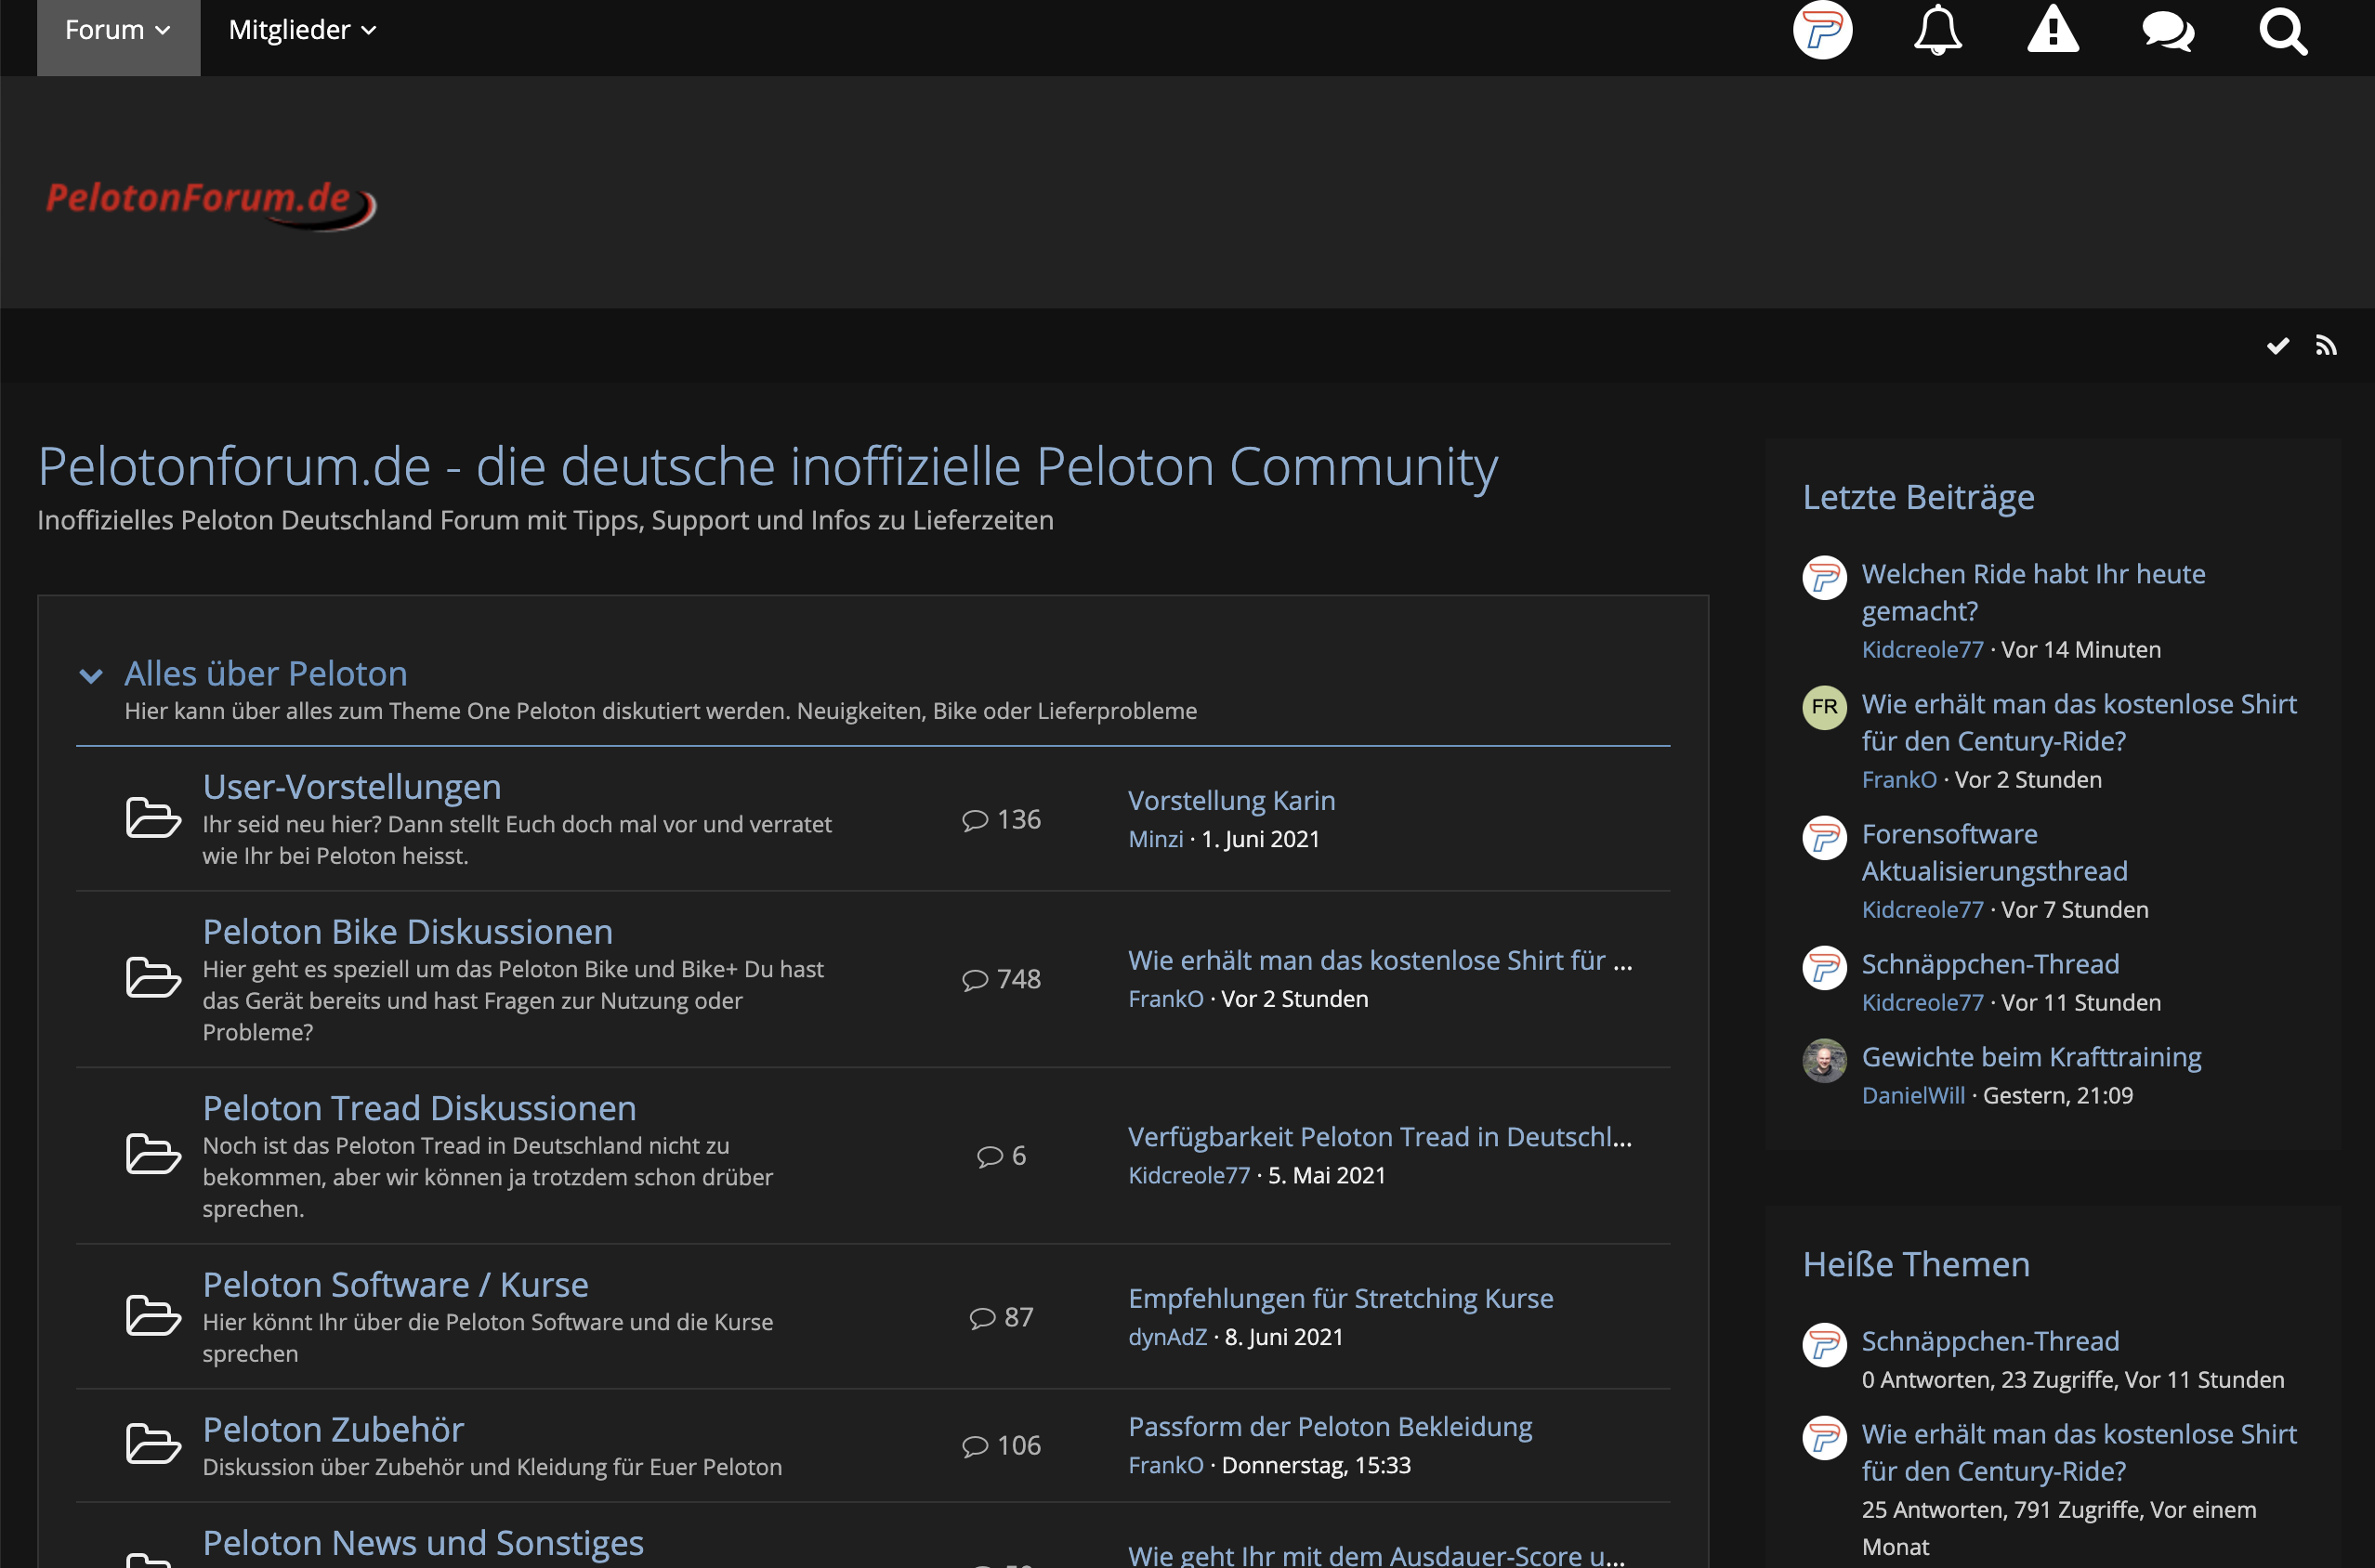Click the 'Heiße Themen' sidebar heading

1916,1265
